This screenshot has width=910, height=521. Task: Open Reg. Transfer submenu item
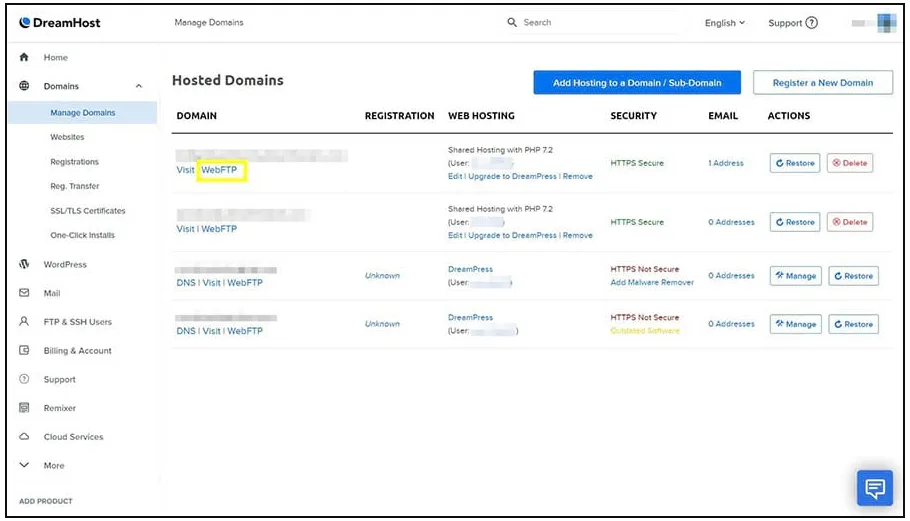74,186
